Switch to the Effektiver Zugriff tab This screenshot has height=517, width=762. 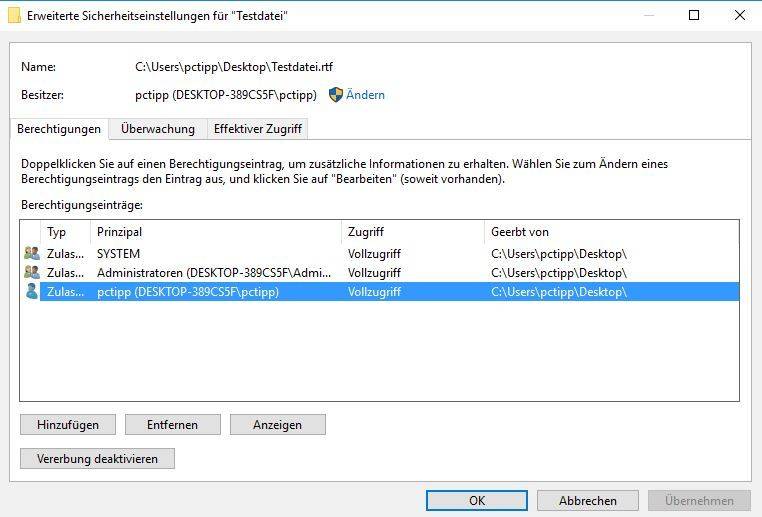point(258,129)
